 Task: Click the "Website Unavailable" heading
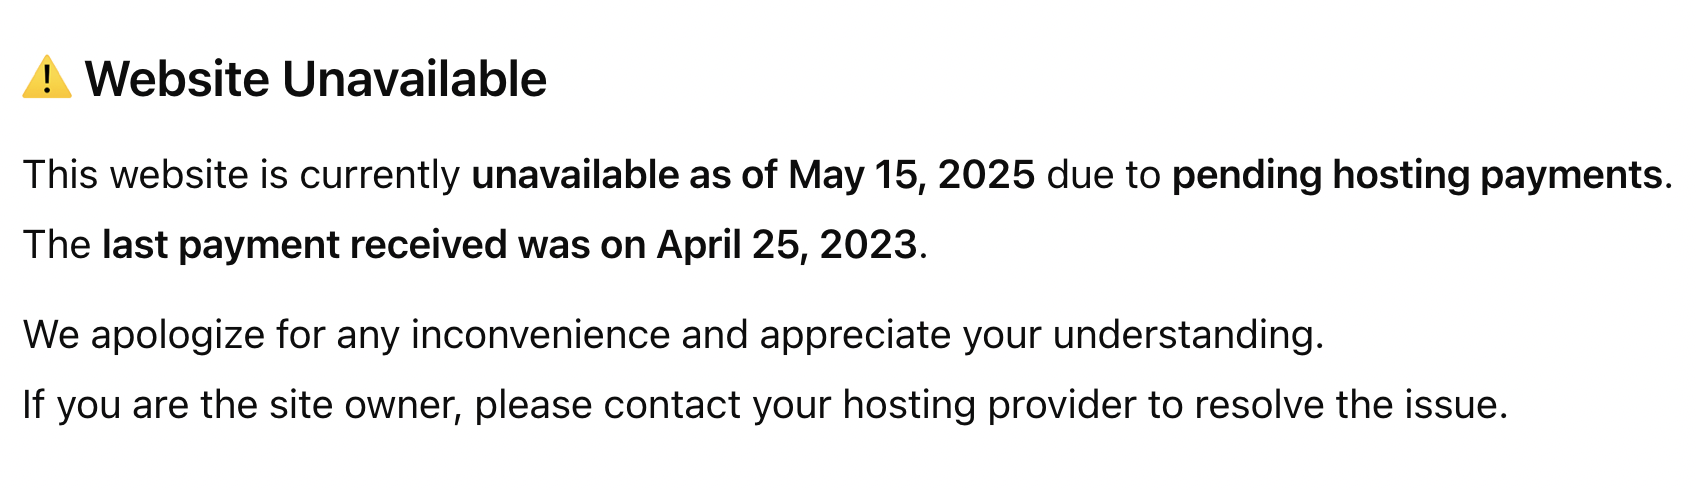point(315,79)
